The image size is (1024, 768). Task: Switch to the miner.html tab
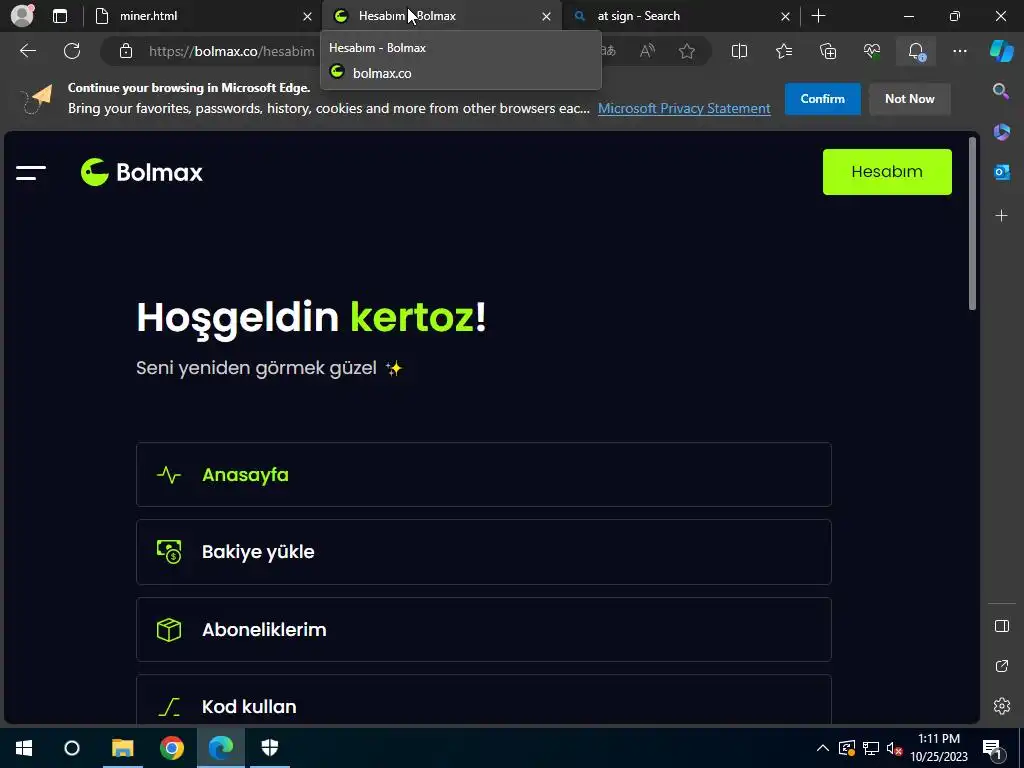click(202, 16)
